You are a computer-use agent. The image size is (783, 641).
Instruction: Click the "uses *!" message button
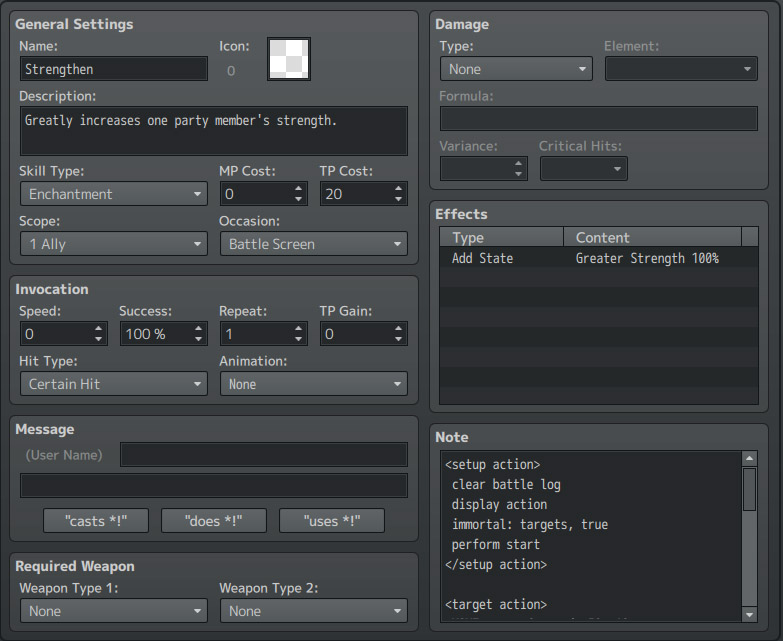point(332,521)
